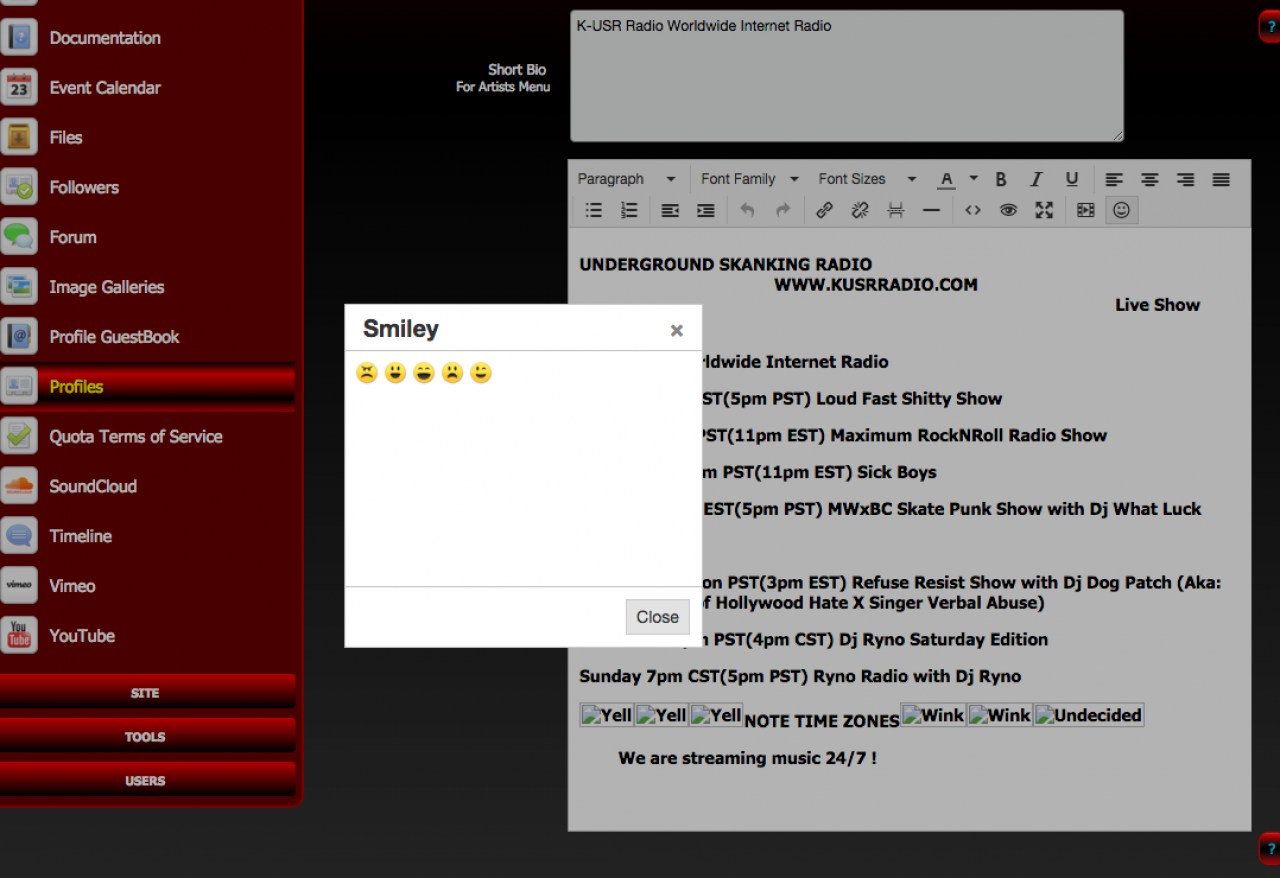Open the Font Family dropdown
This screenshot has height=878, width=1280.
(750, 179)
